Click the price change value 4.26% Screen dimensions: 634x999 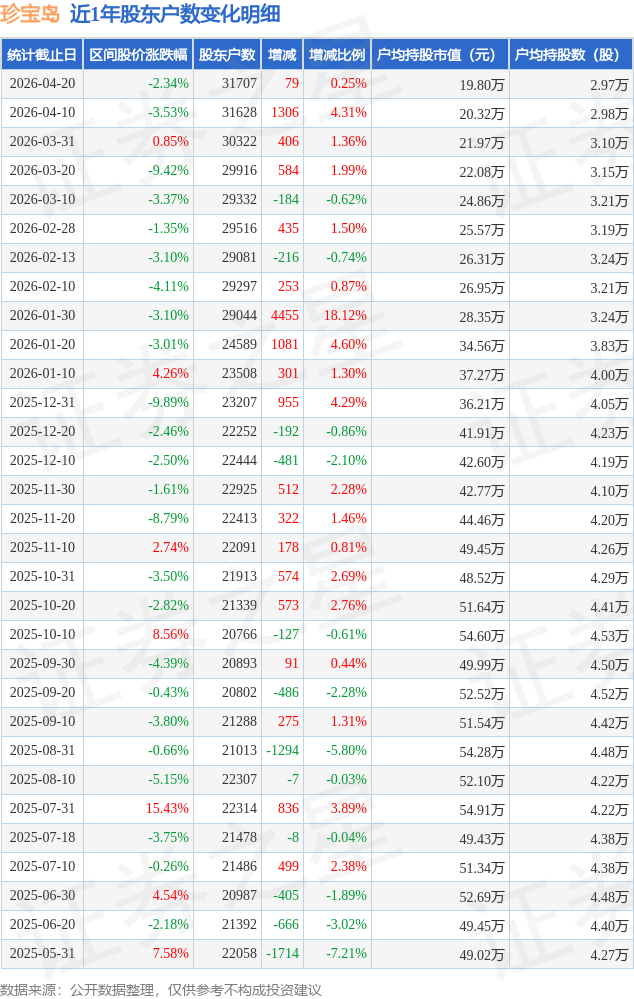click(x=171, y=373)
